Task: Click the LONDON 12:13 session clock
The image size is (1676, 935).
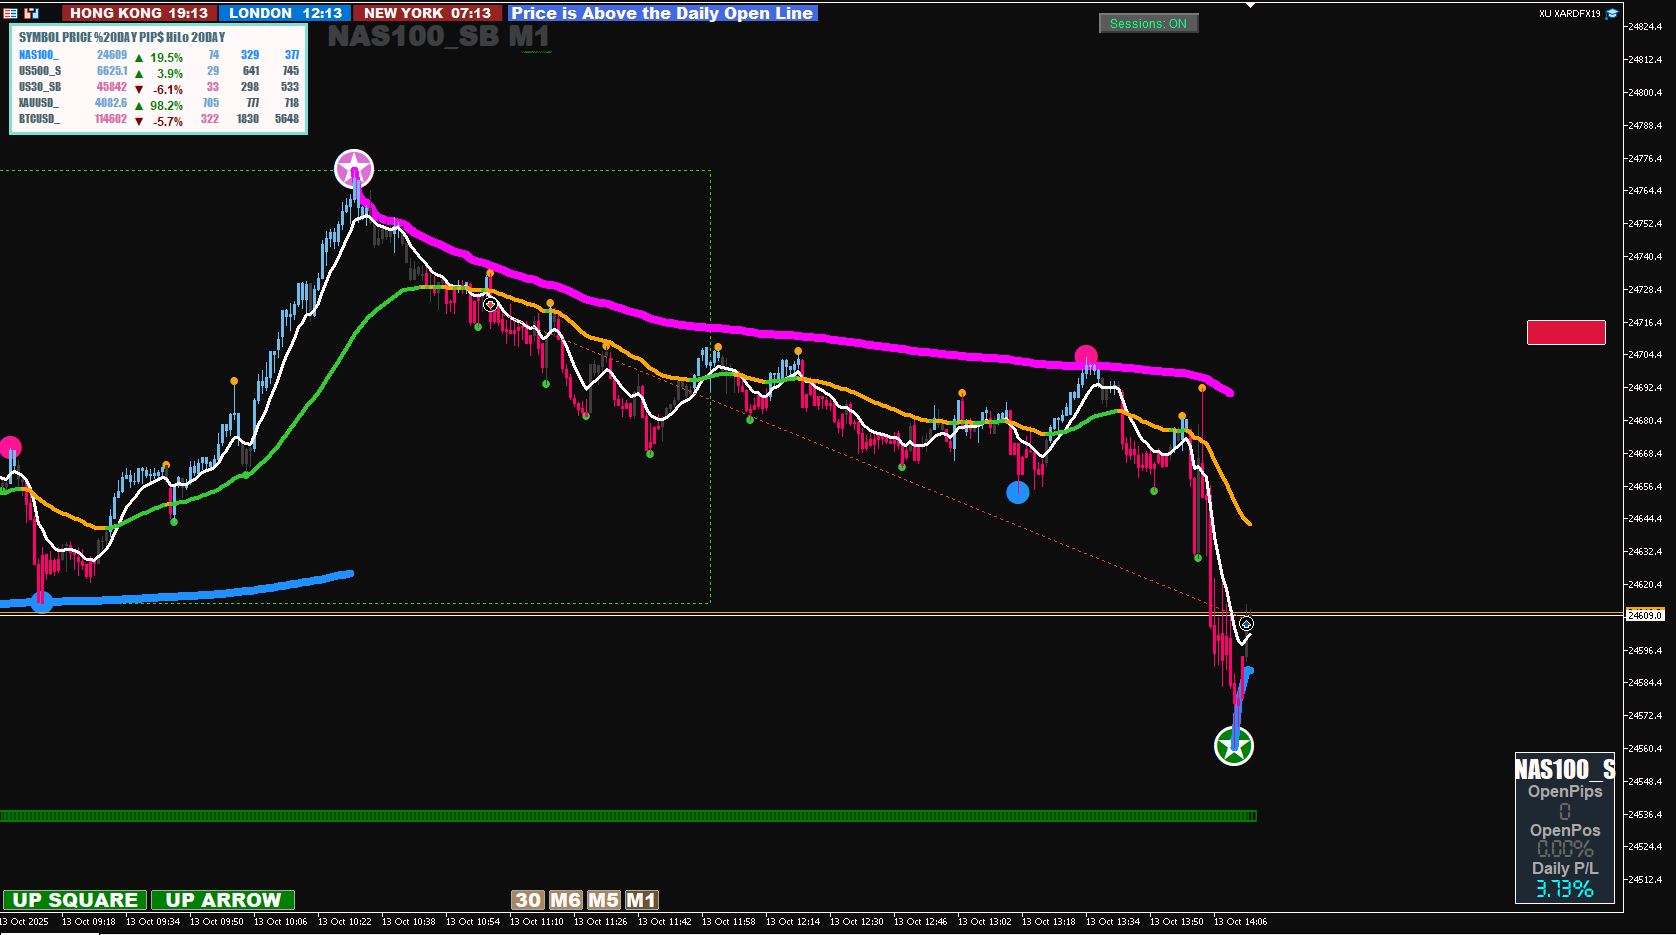Action: 285,13
